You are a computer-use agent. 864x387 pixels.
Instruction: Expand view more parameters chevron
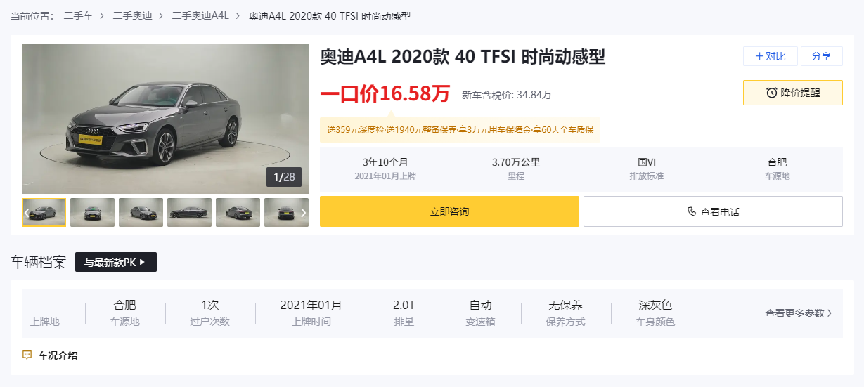pos(830,313)
